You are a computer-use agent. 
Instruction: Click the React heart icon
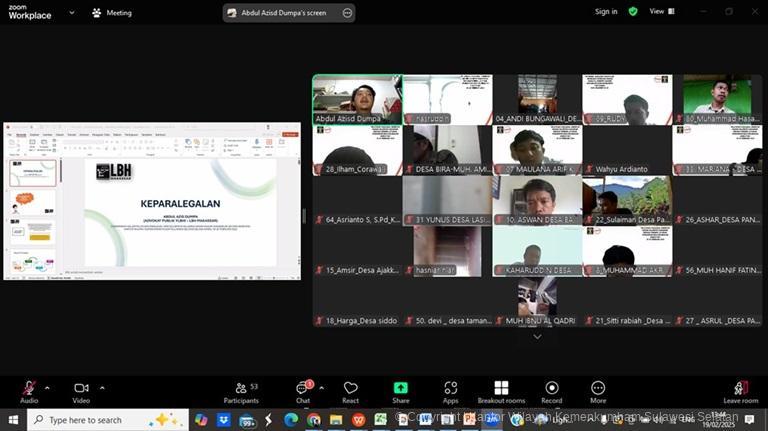[x=350, y=390]
